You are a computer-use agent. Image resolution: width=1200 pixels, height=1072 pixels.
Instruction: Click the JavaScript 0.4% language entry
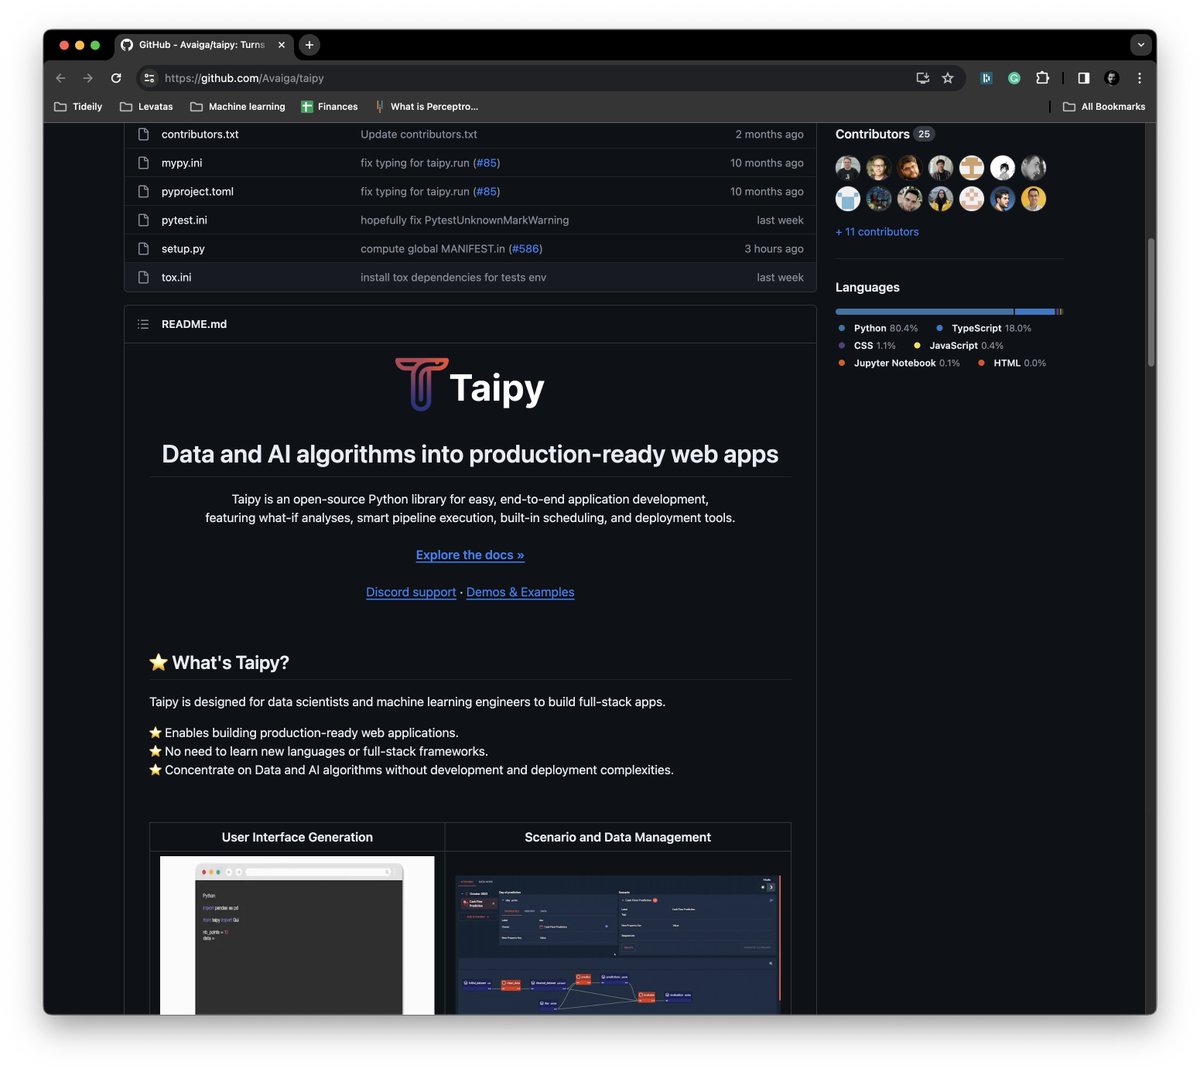tap(959, 346)
